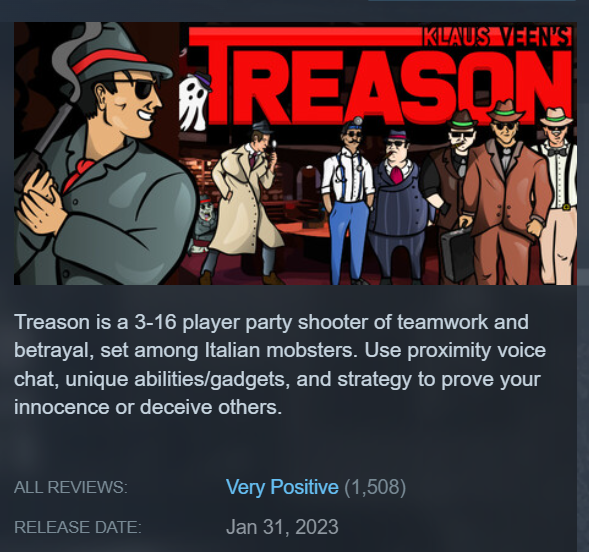
Task: Open the Treason header capsule image
Action: click(x=295, y=153)
